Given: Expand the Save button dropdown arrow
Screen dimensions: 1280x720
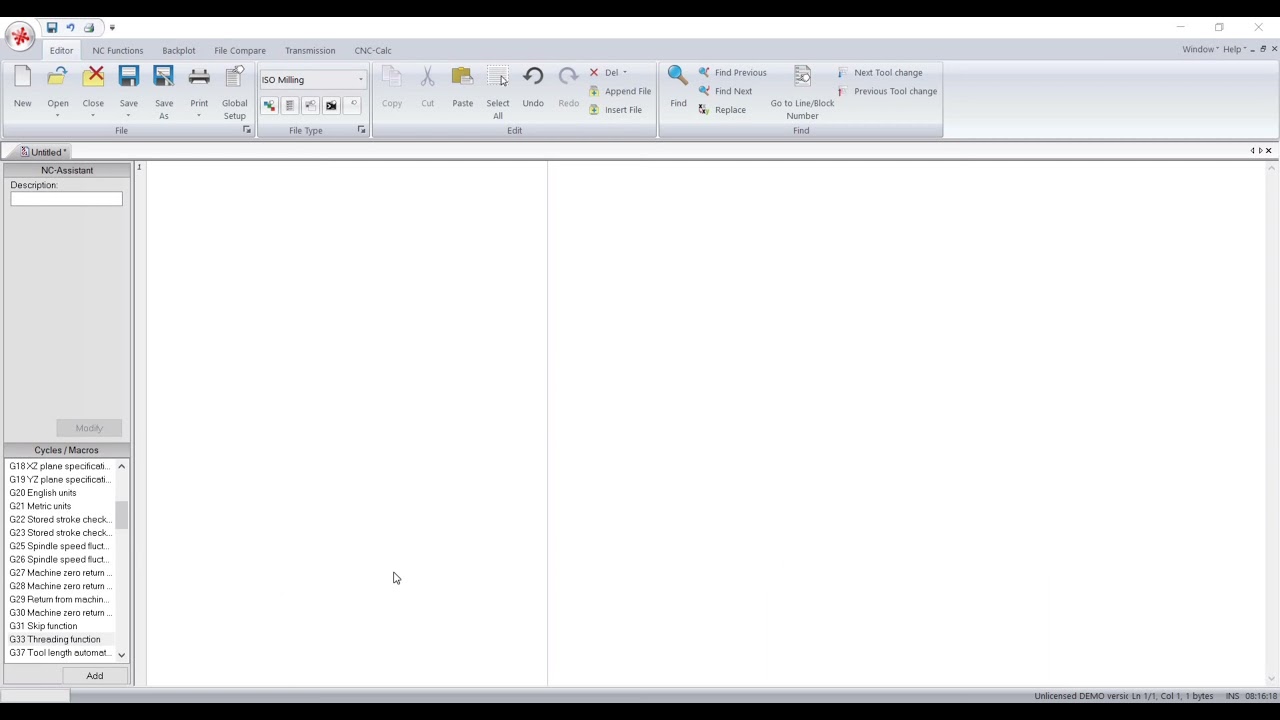Looking at the screenshot, I should click(129, 116).
